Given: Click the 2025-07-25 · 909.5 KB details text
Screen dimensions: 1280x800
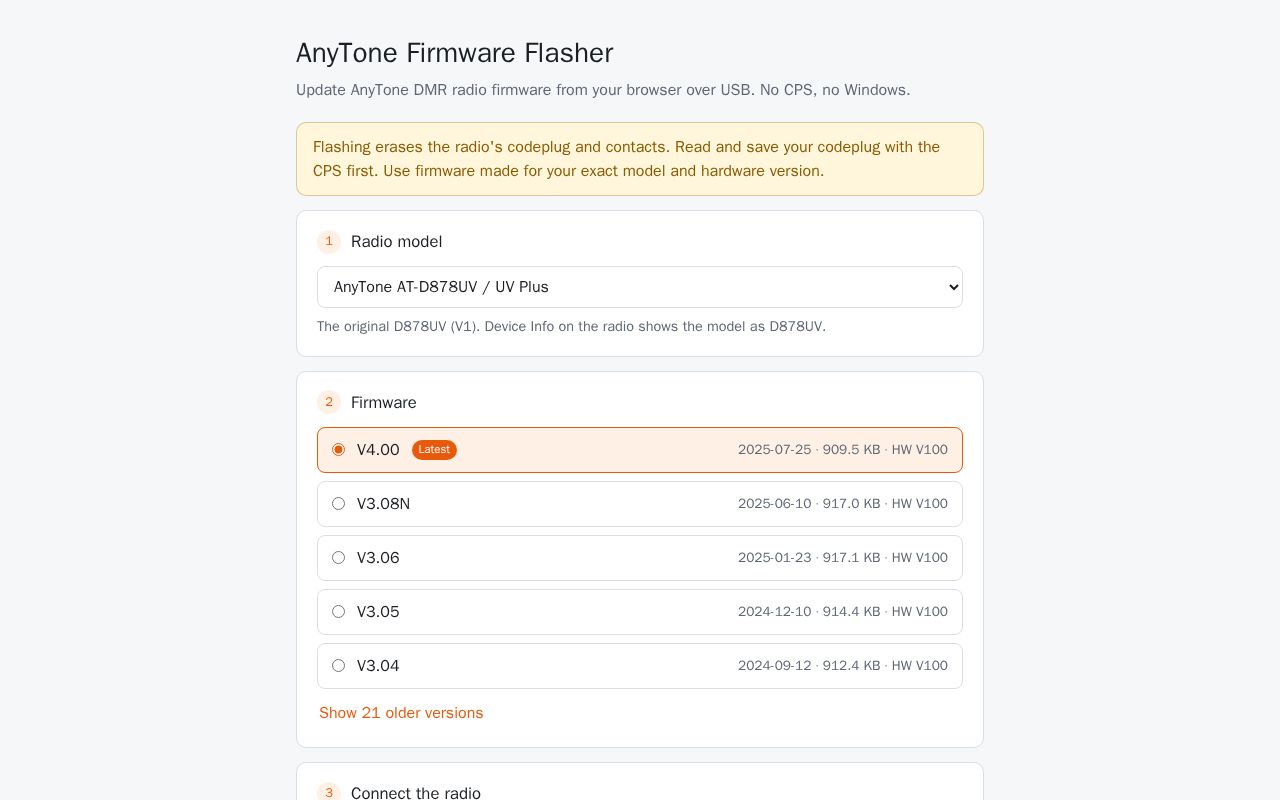Looking at the screenshot, I should click(x=843, y=450).
